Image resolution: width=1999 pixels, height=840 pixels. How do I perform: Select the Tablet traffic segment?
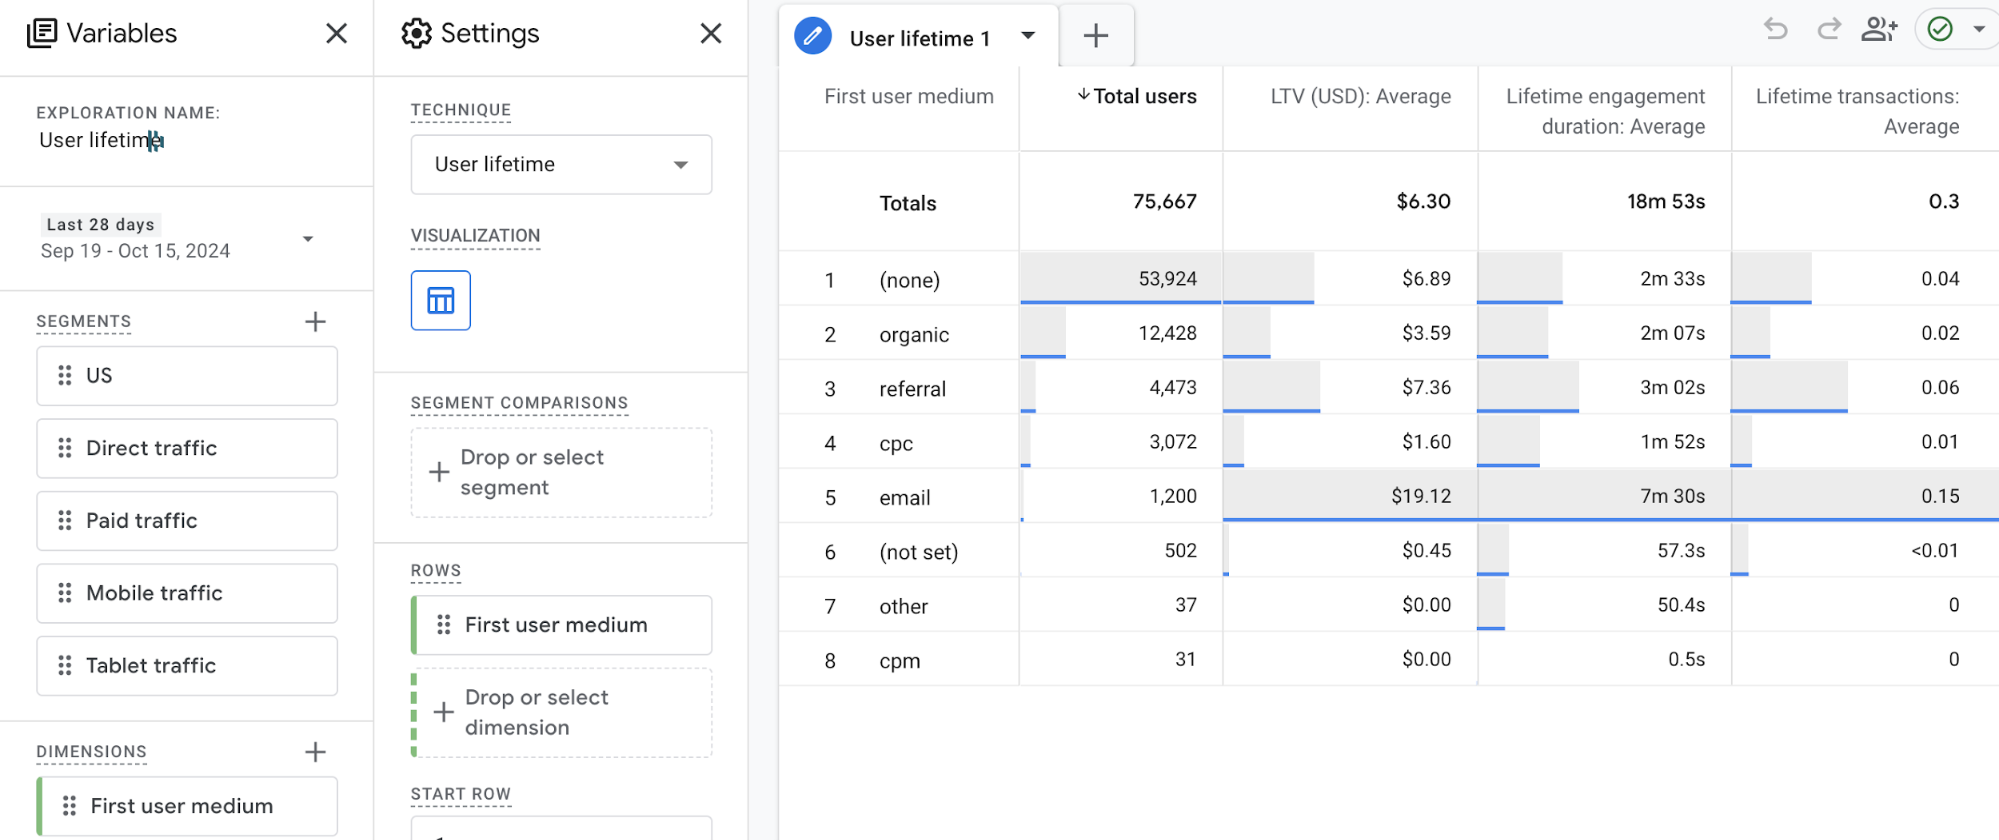point(187,666)
